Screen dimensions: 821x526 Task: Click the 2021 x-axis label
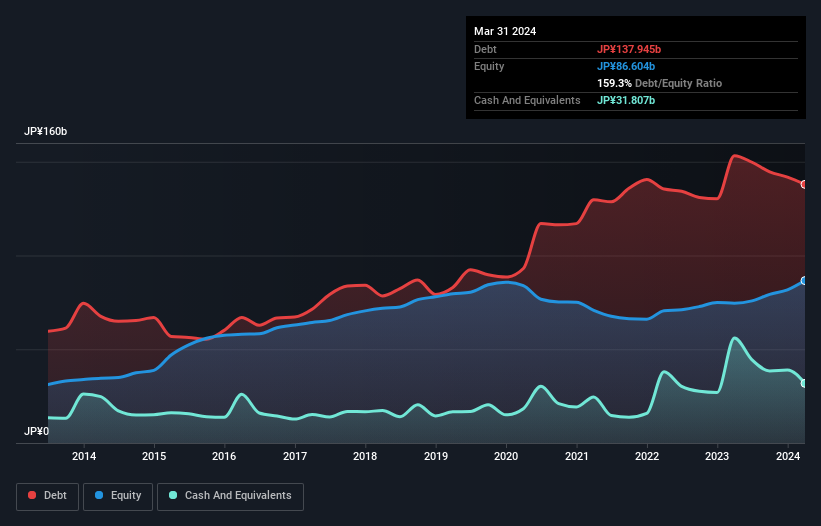point(576,456)
